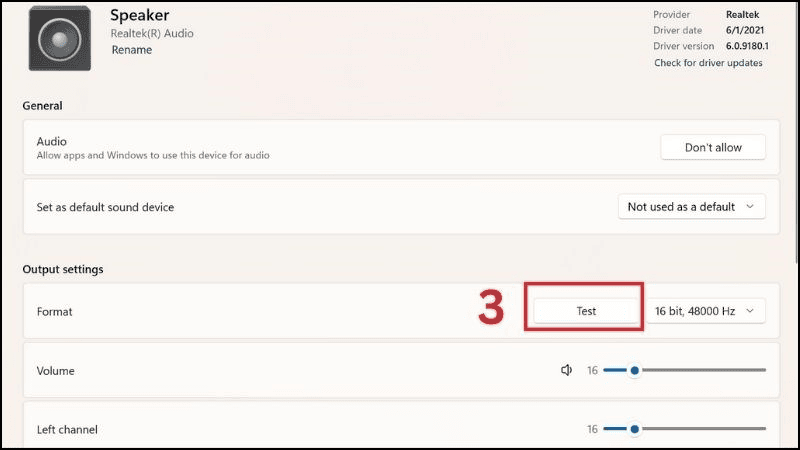Click the Audio permission row description
This screenshot has width=800, height=450.
coord(153,156)
